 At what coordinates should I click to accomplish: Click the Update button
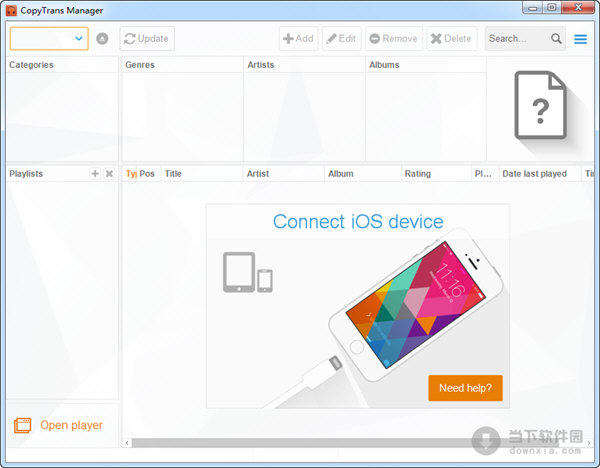pos(147,39)
